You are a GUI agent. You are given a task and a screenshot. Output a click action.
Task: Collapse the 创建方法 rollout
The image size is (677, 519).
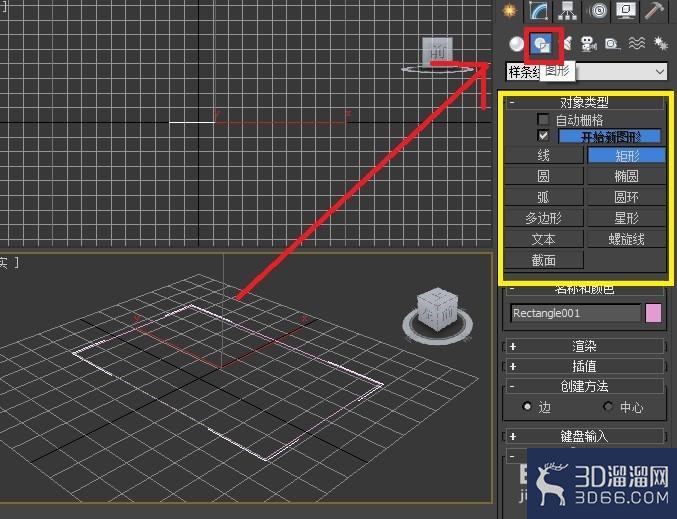(x=584, y=386)
